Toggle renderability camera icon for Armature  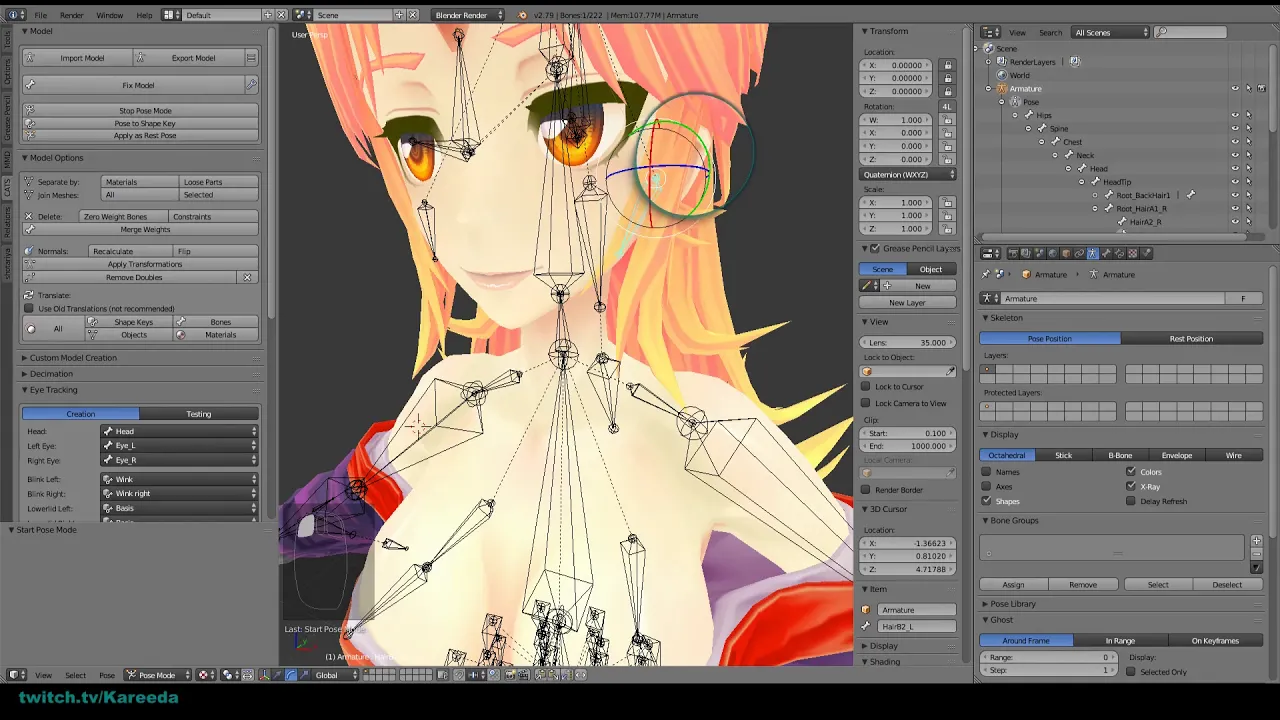pyautogui.click(x=1262, y=88)
